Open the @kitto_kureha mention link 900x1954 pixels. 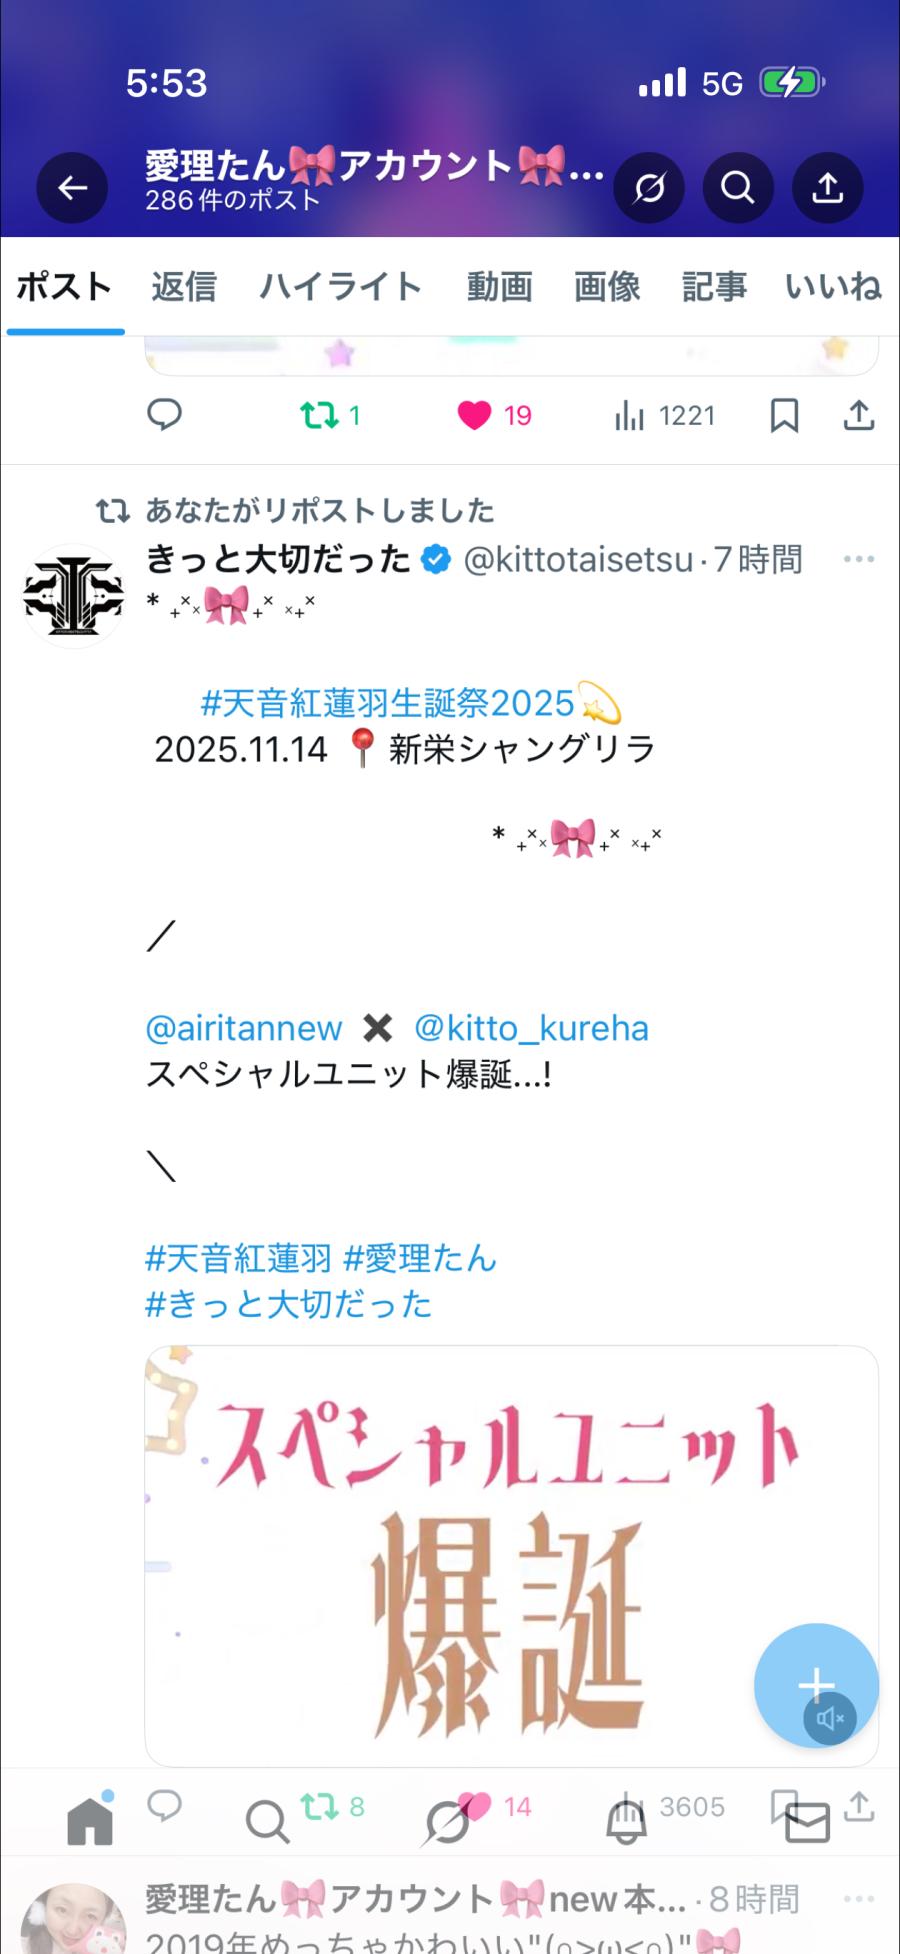tap(531, 1028)
